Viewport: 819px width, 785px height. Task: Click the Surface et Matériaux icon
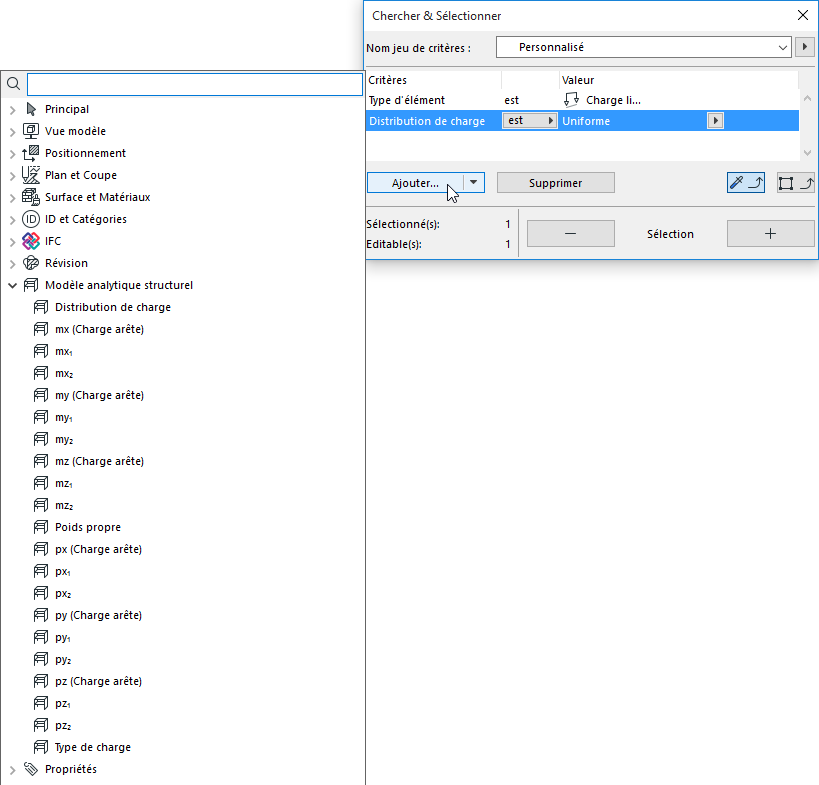click(31, 197)
